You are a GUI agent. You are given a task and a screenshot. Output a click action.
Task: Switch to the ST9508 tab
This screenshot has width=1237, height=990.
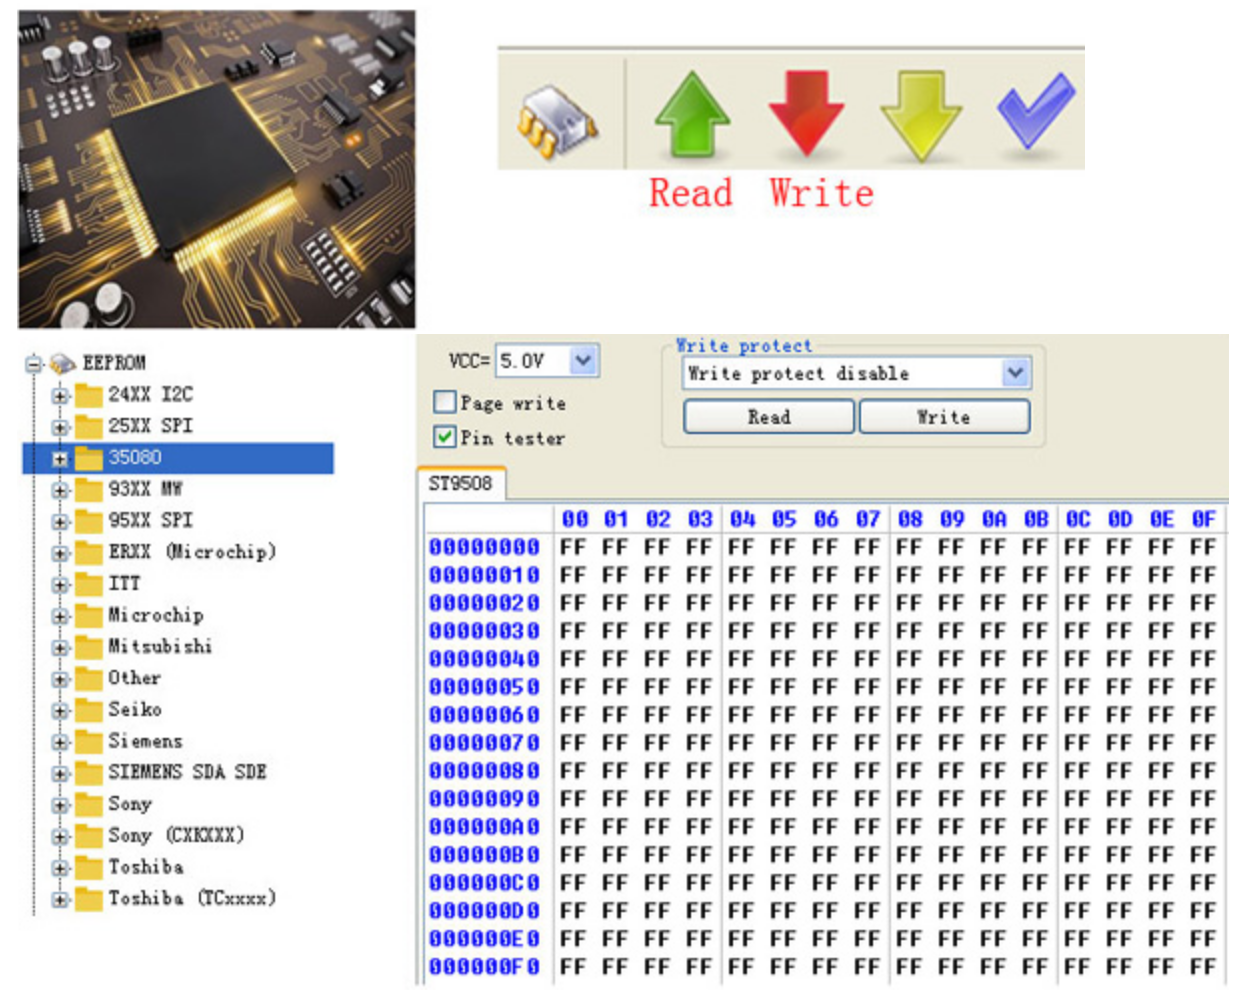click(461, 484)
